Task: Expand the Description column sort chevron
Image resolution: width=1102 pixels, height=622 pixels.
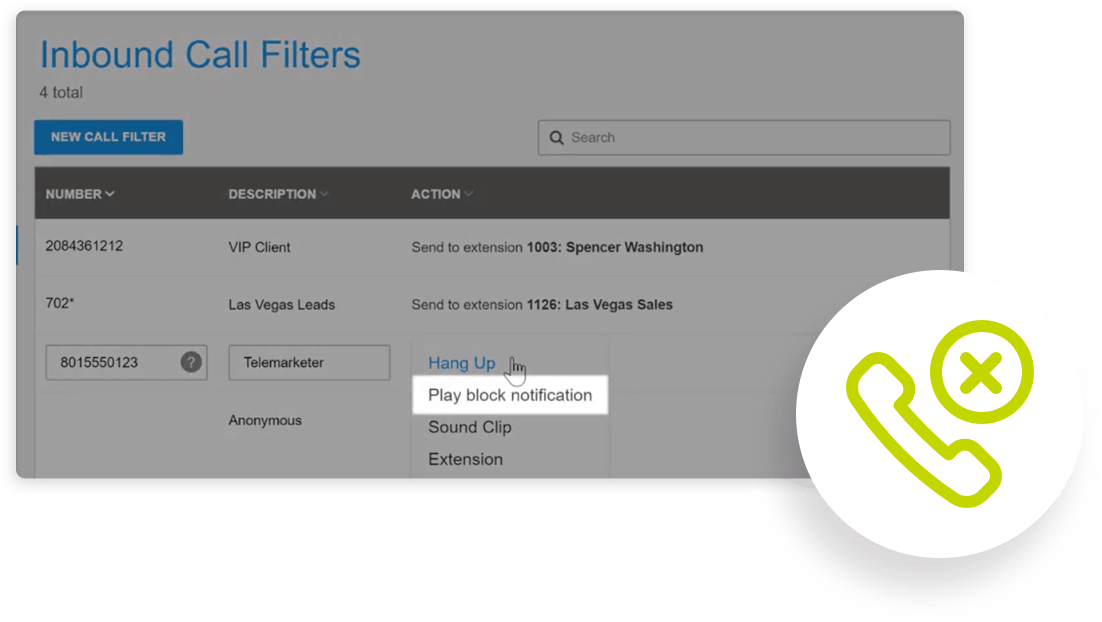Action: tap(323, 194)
